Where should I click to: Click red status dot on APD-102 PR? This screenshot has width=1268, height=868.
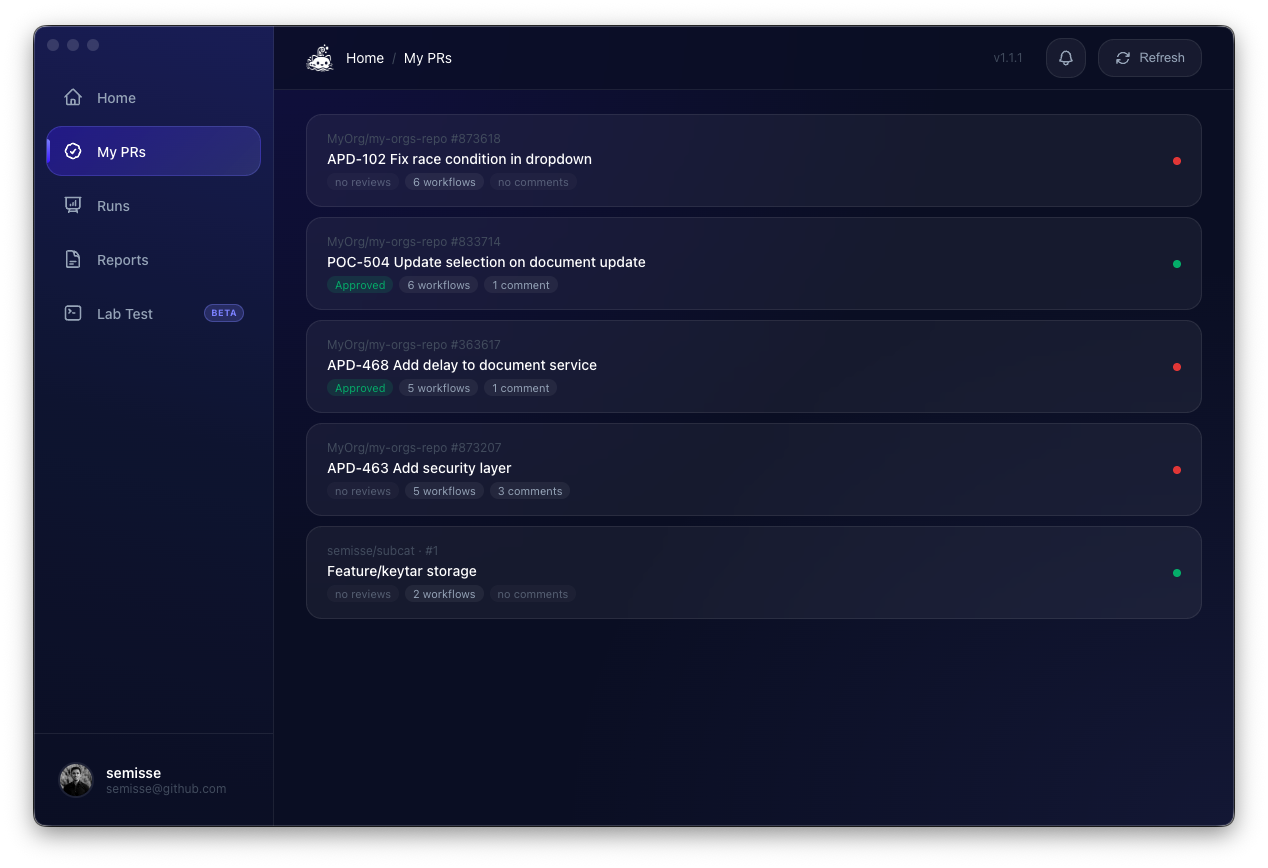[1177, 161]
